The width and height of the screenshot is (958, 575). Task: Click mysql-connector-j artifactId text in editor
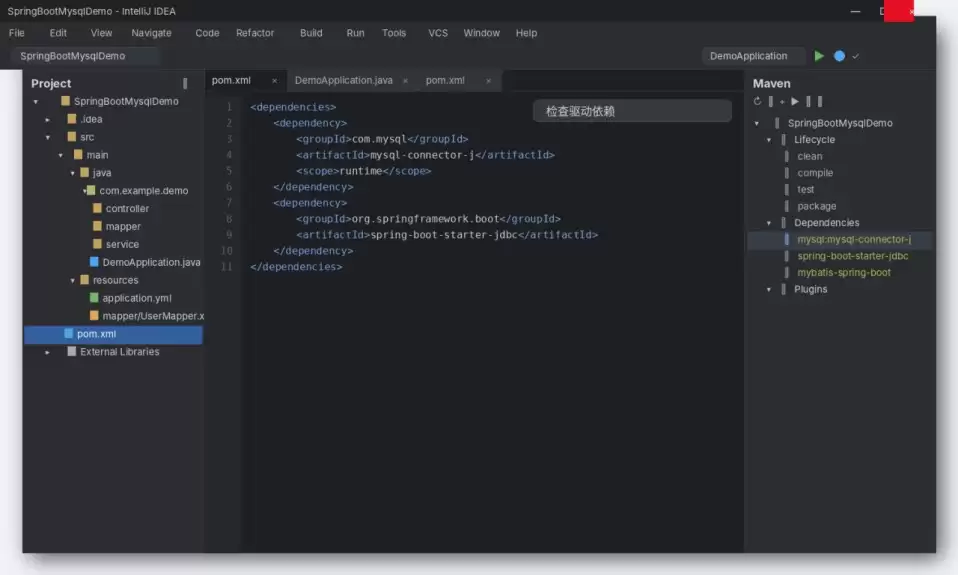422,155
